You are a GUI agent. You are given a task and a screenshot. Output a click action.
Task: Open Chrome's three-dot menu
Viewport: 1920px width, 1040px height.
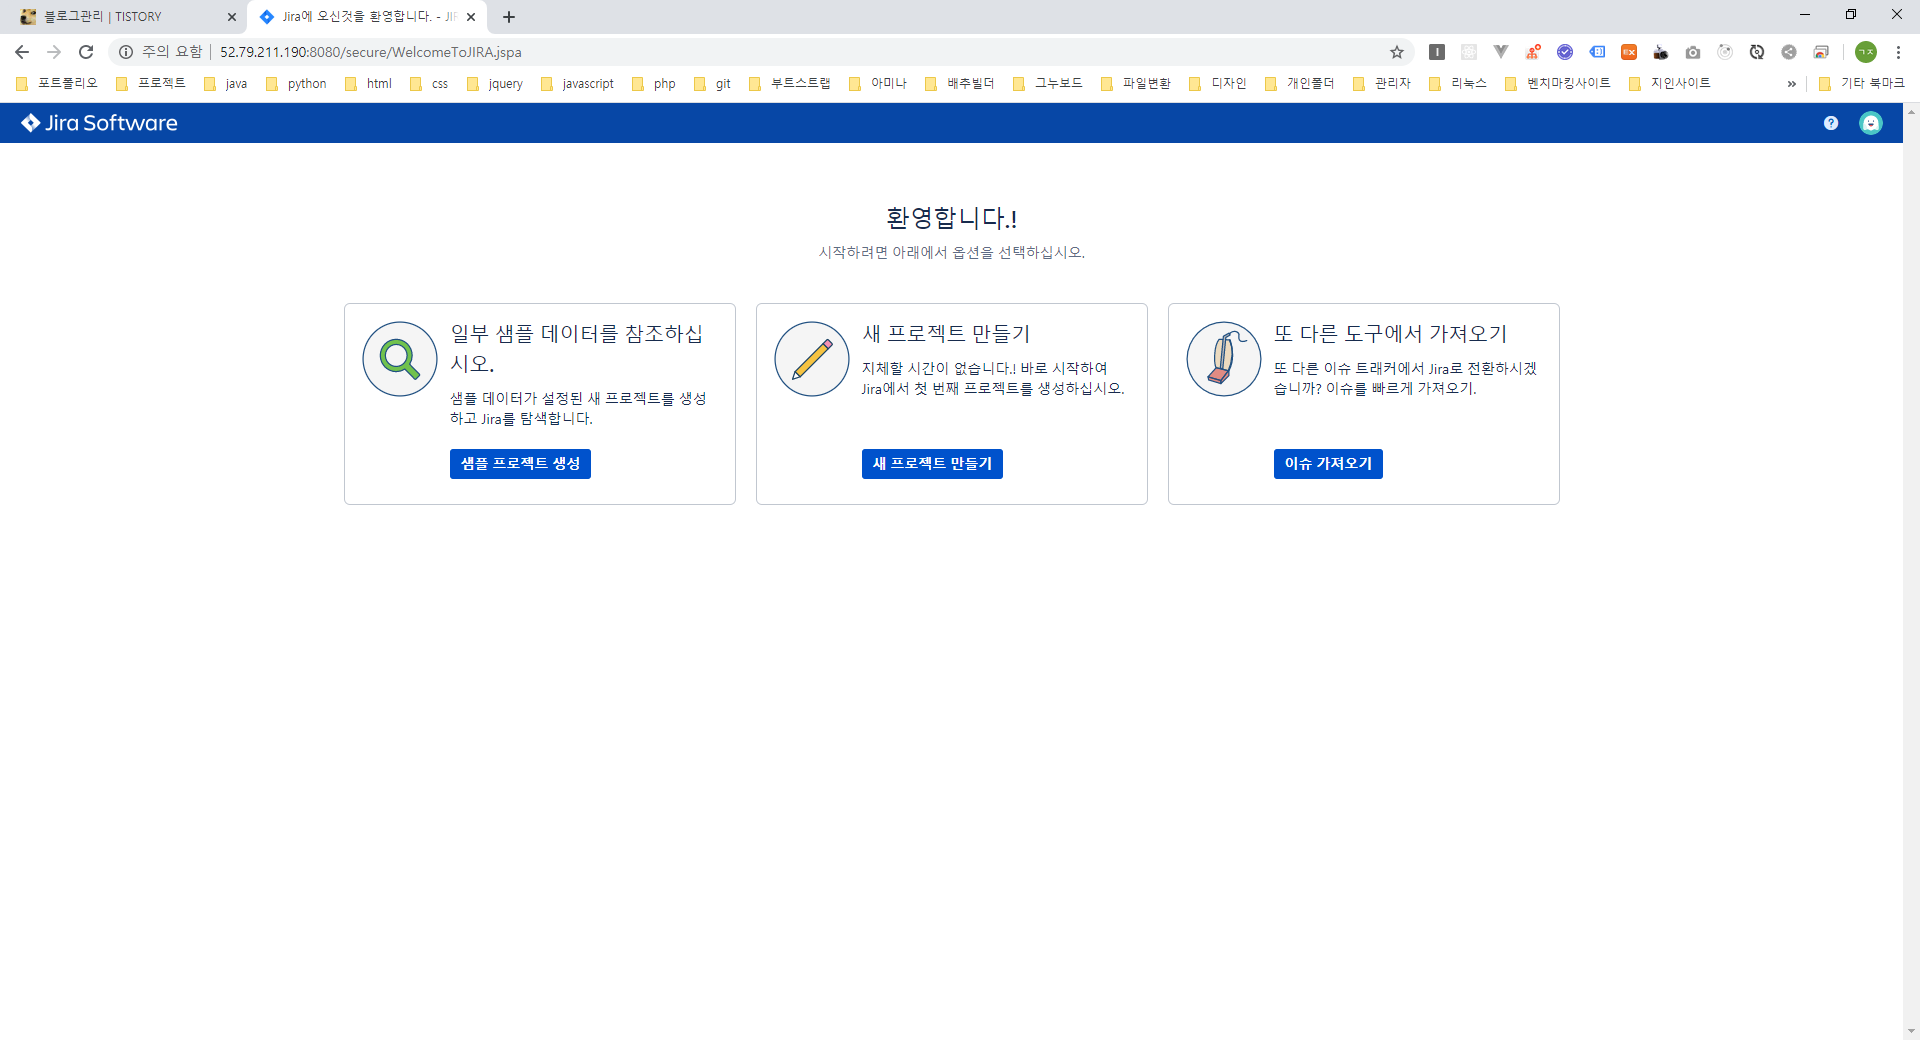(1898, 52)
